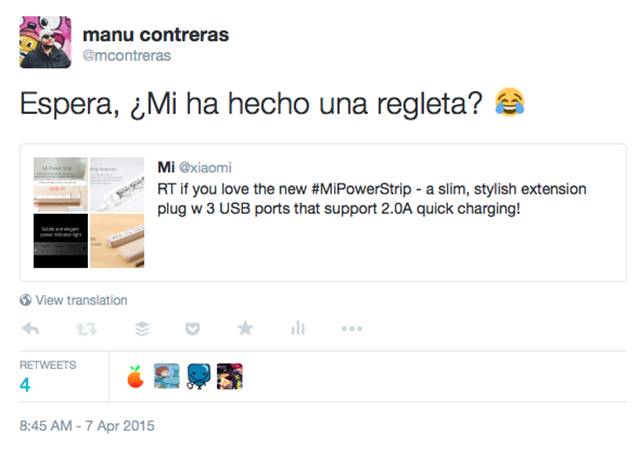Click the globe icon beside View translation
The image size is (640, 460).
click(25, 300)
